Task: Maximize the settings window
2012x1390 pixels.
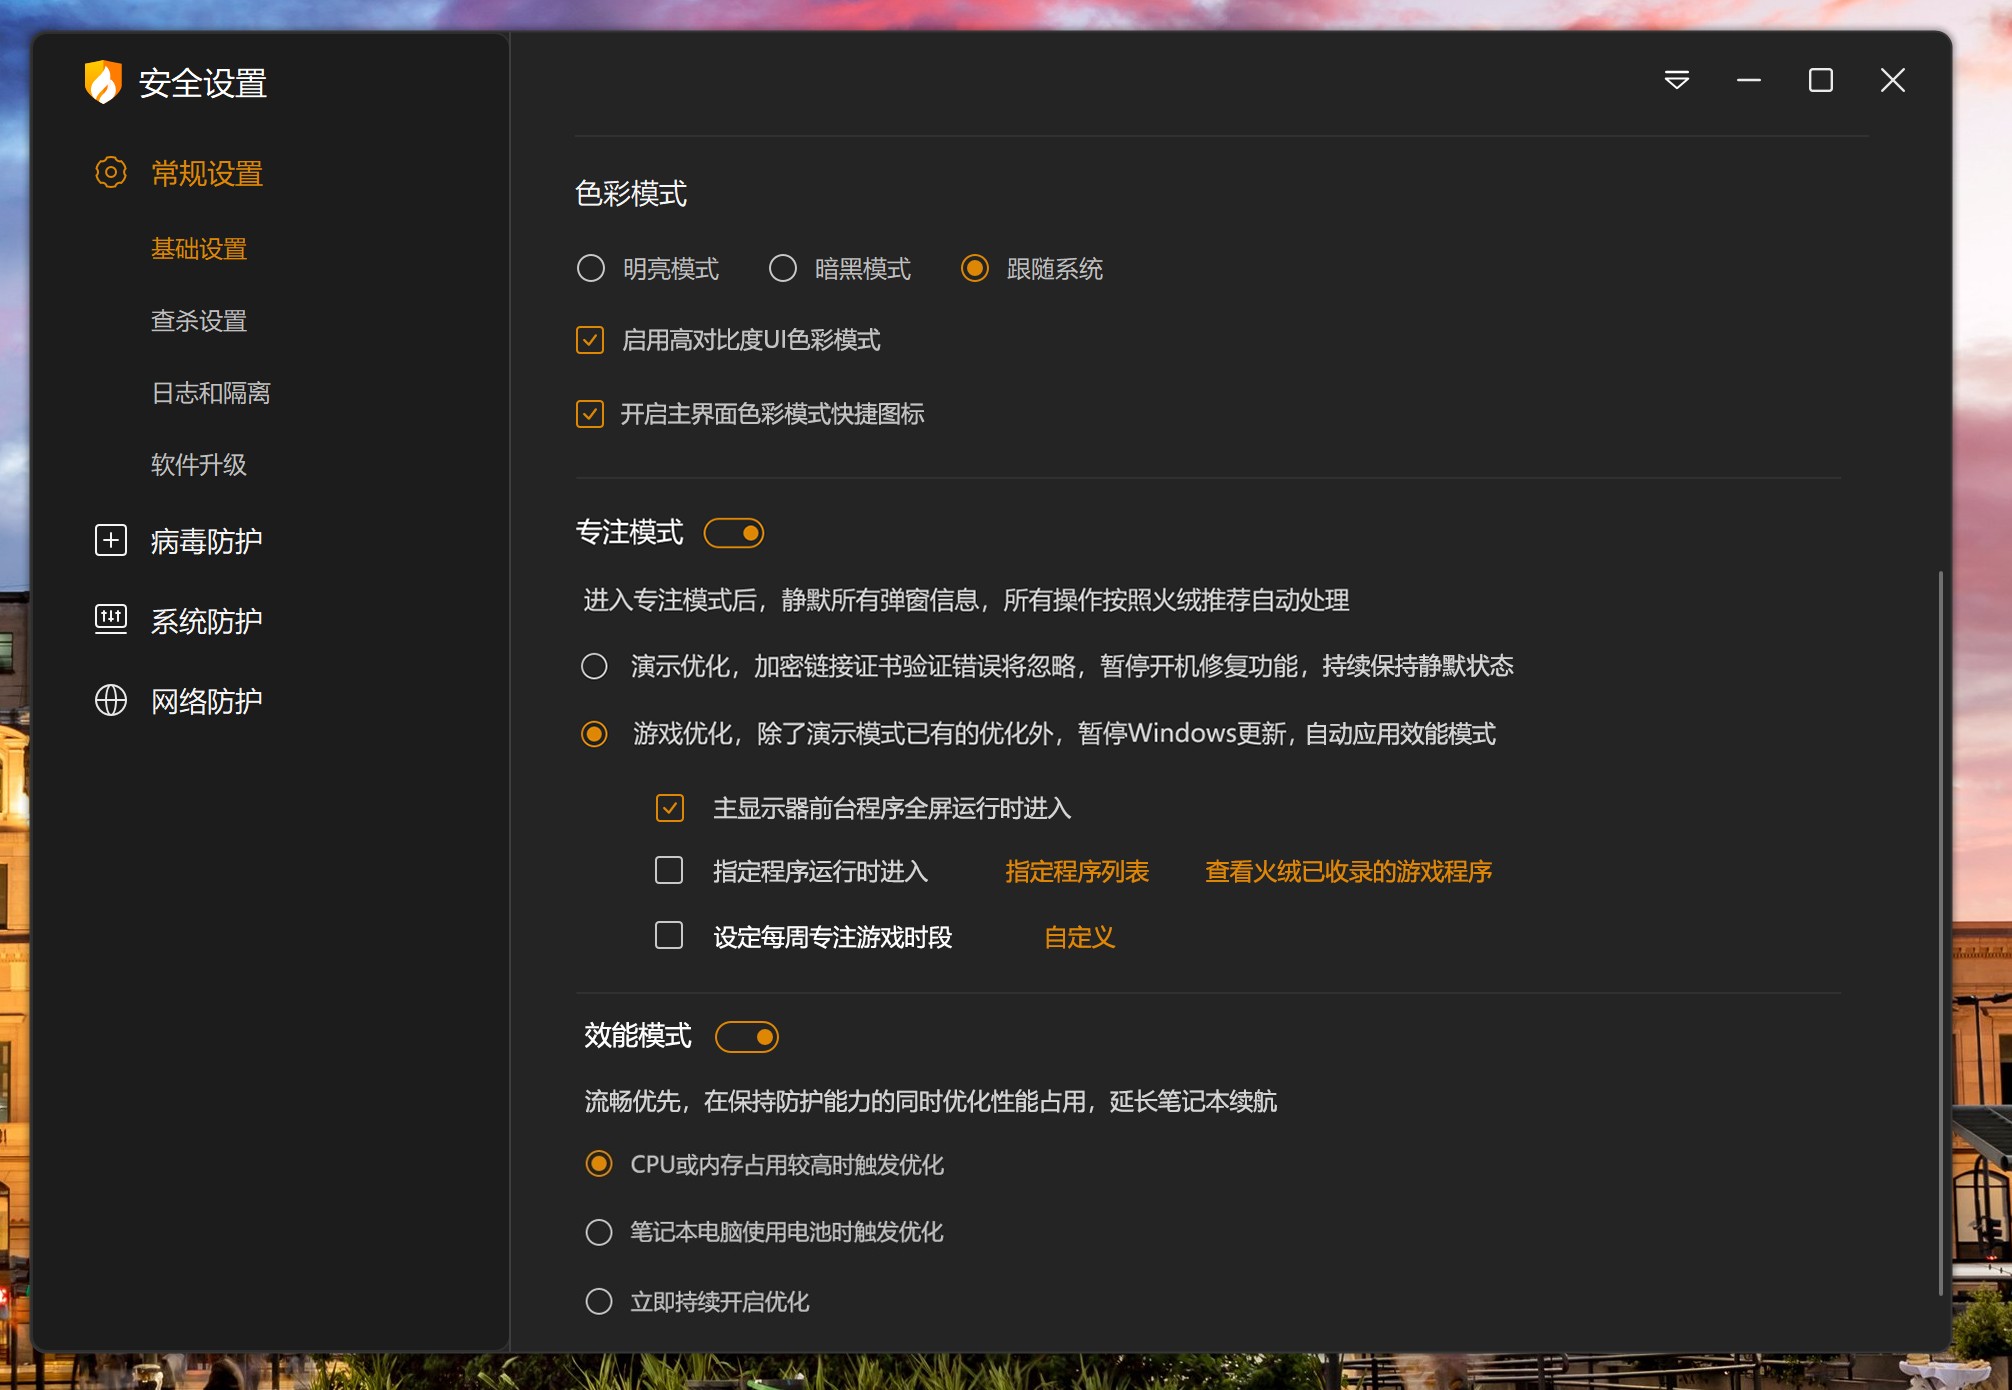Action: [1820, 80]
